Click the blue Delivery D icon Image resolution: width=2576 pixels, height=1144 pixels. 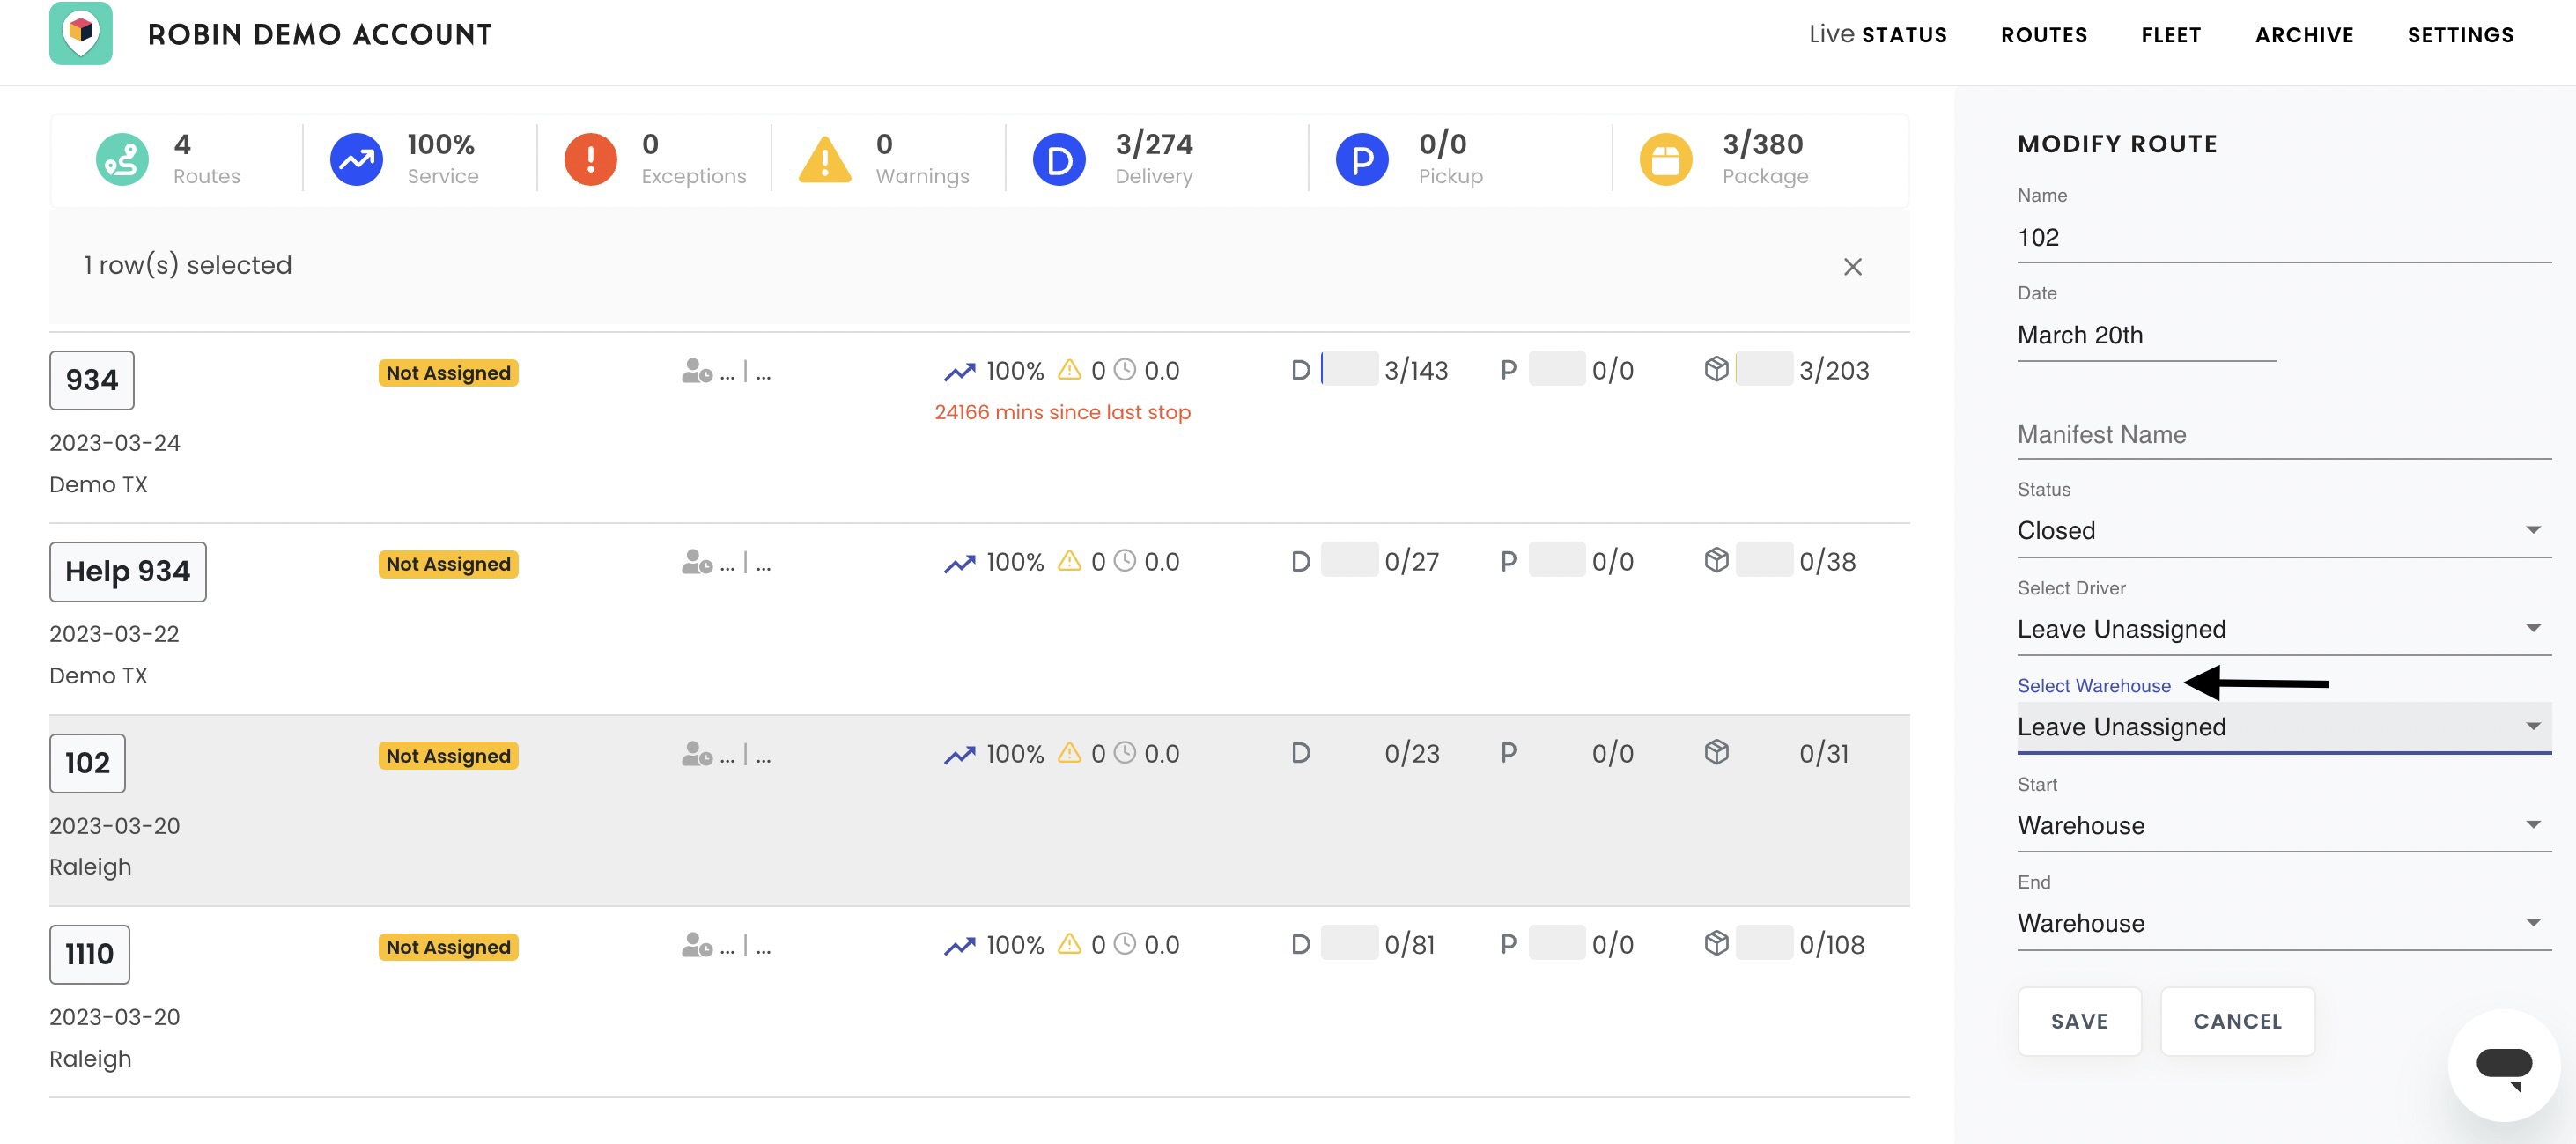tap(1059, 160)
